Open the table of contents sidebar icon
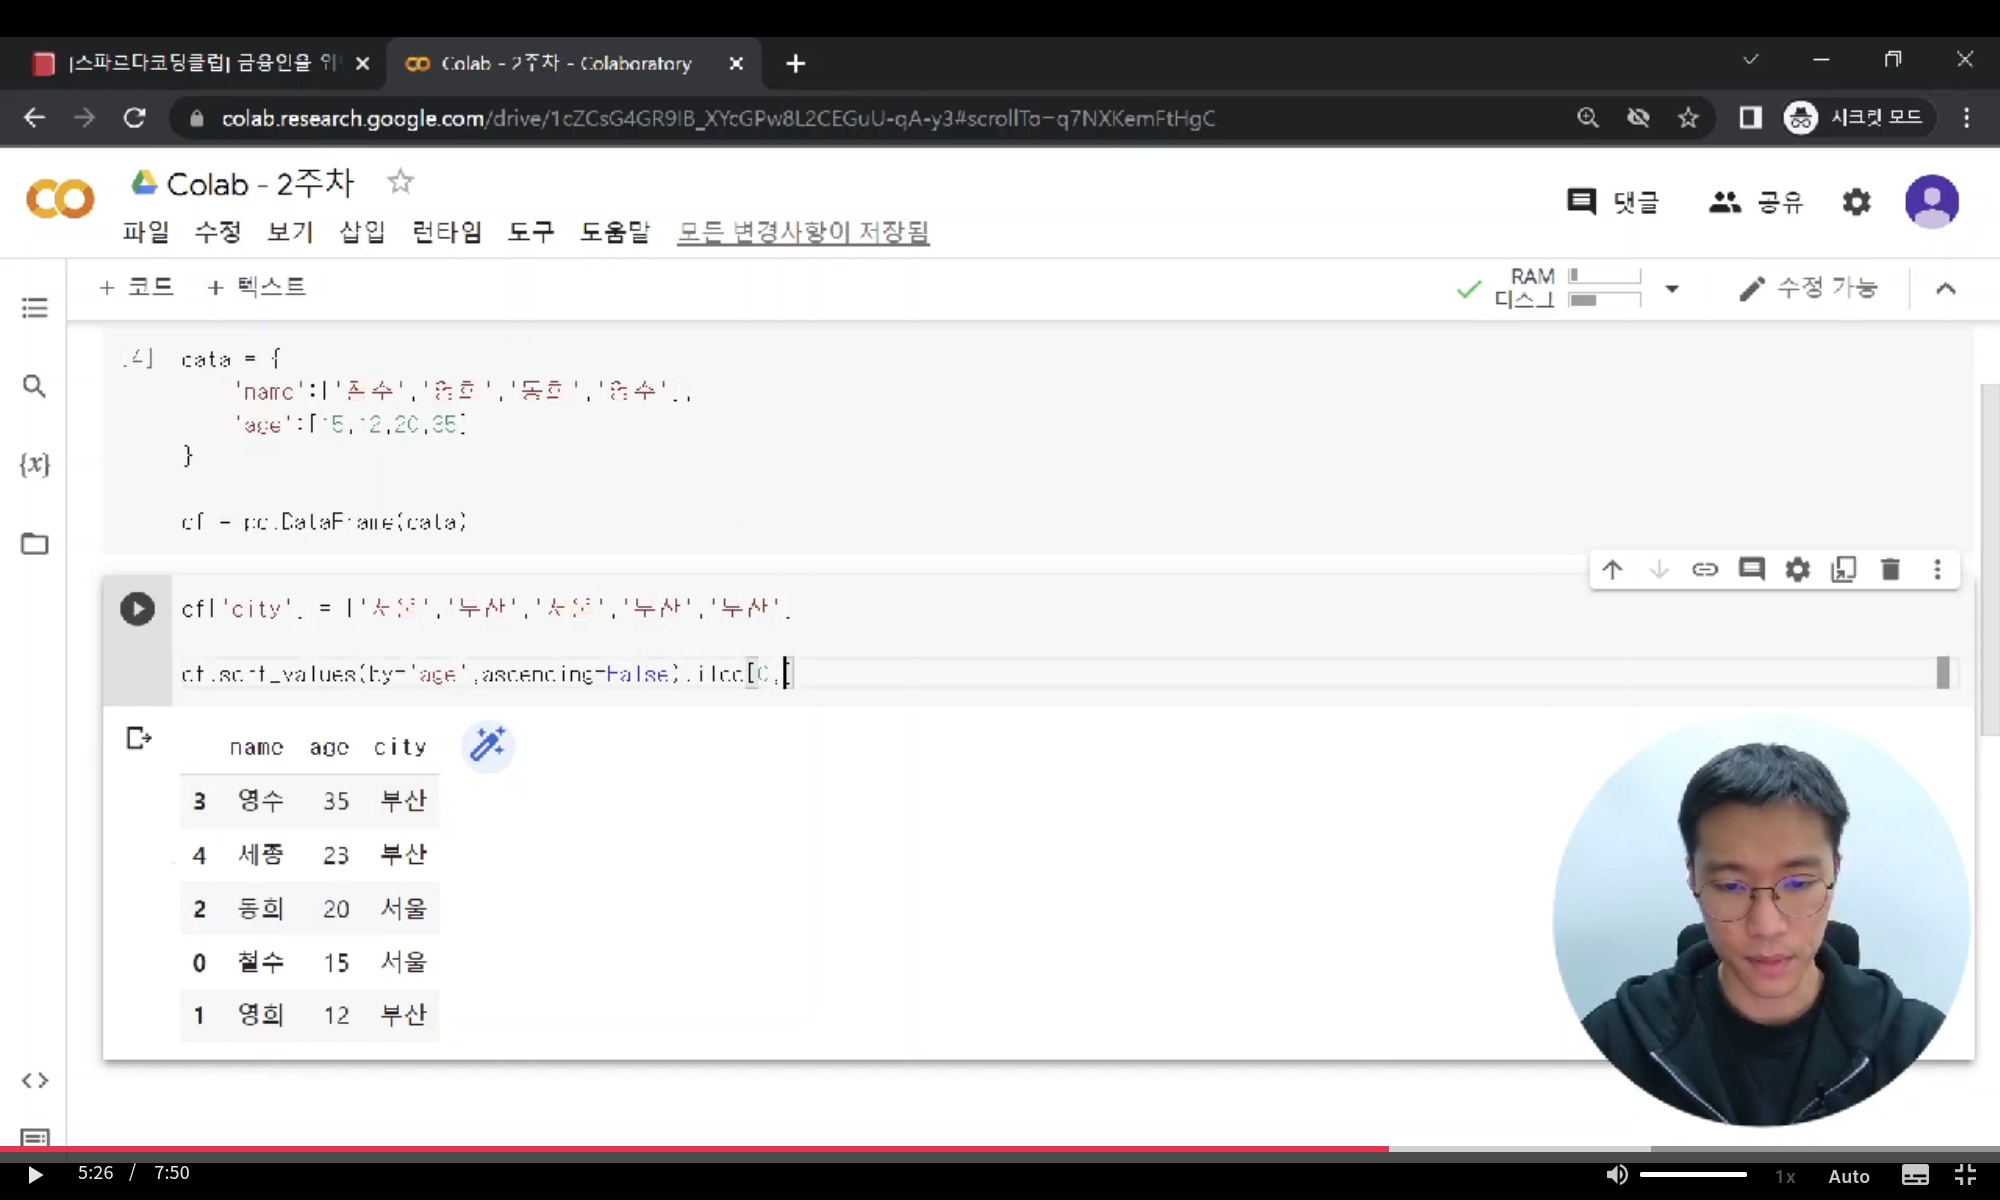Image resolution: width=2000 pixels, height=1200 pixels. click(x=34, y=307)
